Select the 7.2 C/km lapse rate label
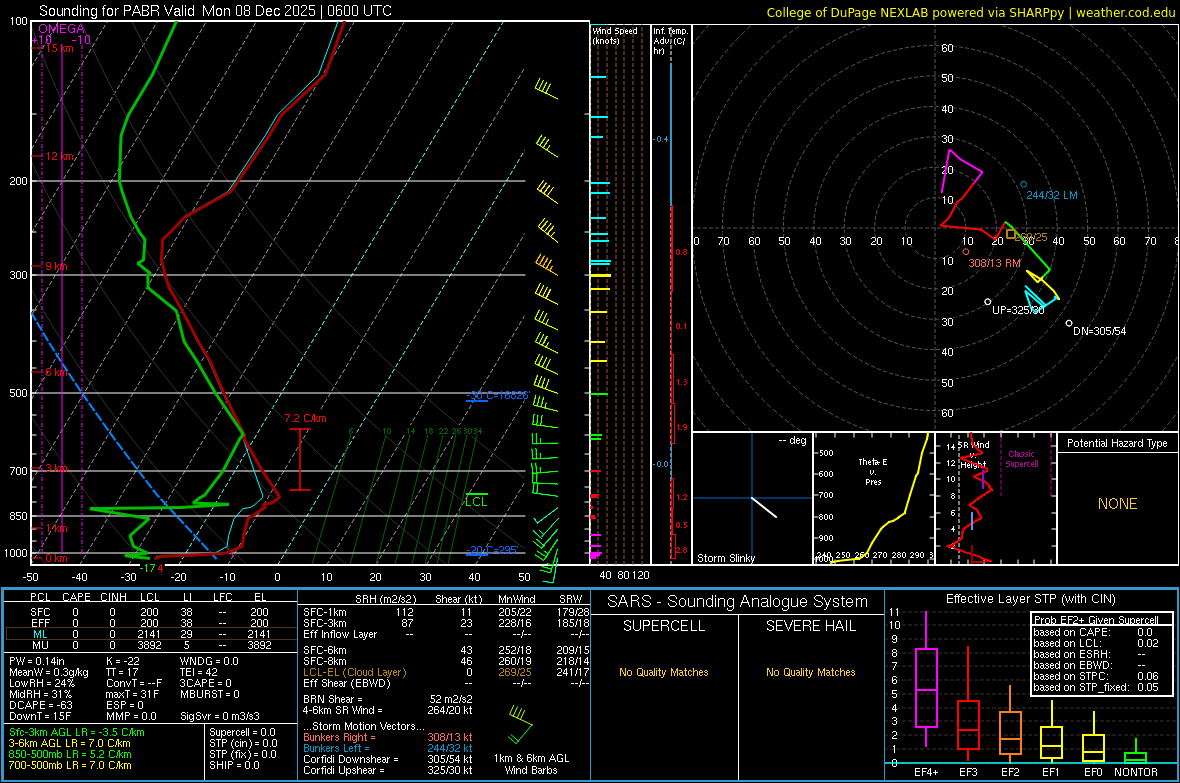This screenshot has height=783, width=1180. [x=306, y=418]
